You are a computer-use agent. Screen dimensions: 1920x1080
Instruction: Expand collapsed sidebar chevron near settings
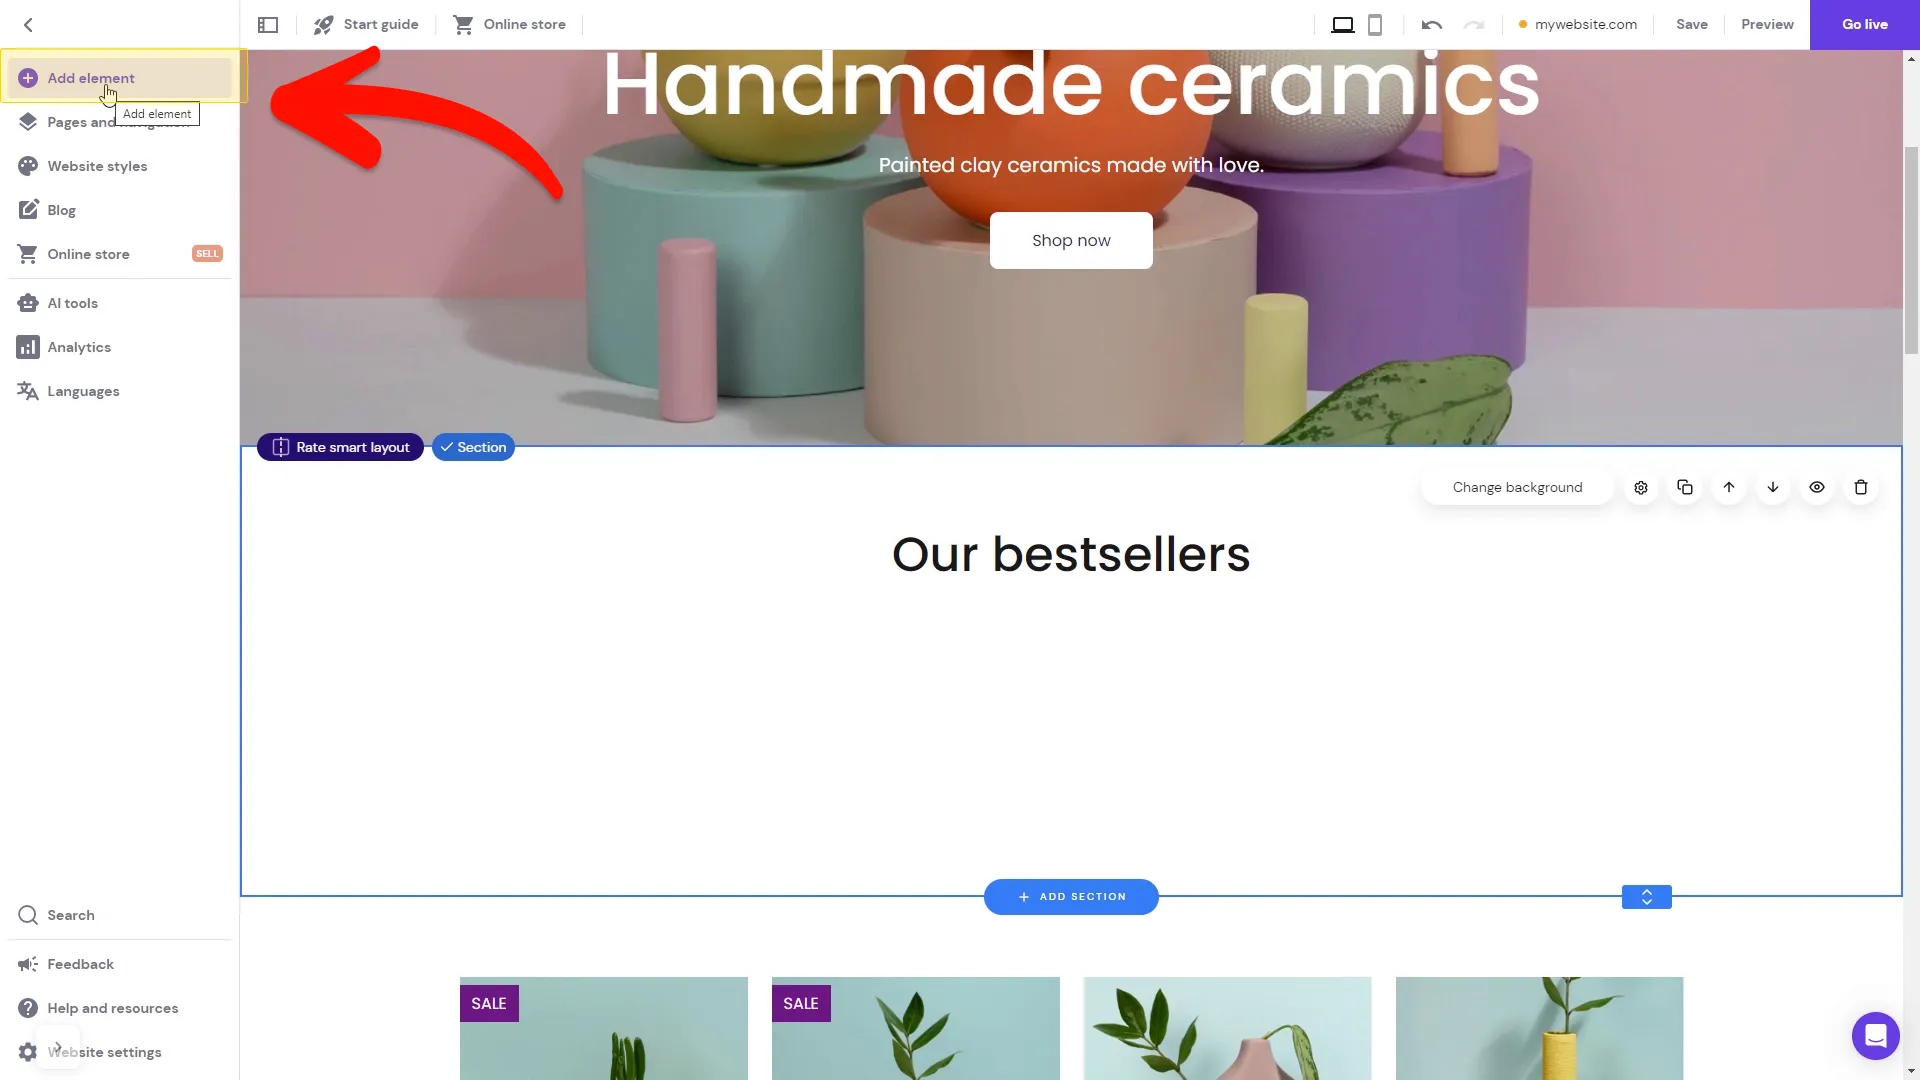coord(58,1047)
